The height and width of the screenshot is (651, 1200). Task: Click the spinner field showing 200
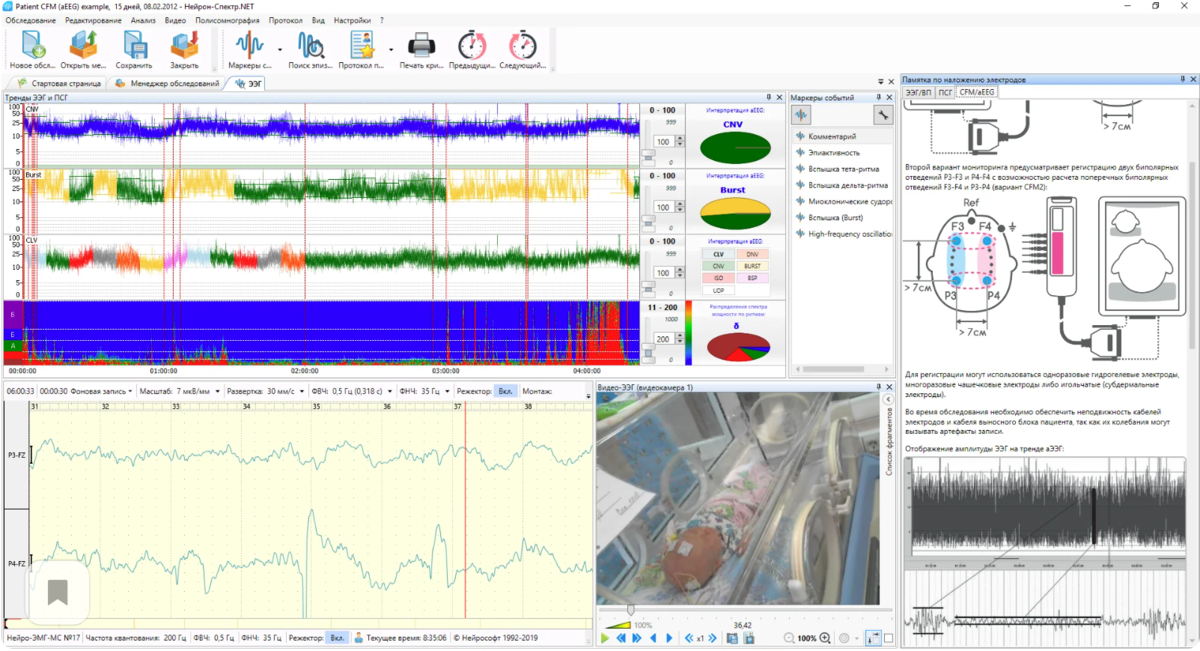point(661,340)
